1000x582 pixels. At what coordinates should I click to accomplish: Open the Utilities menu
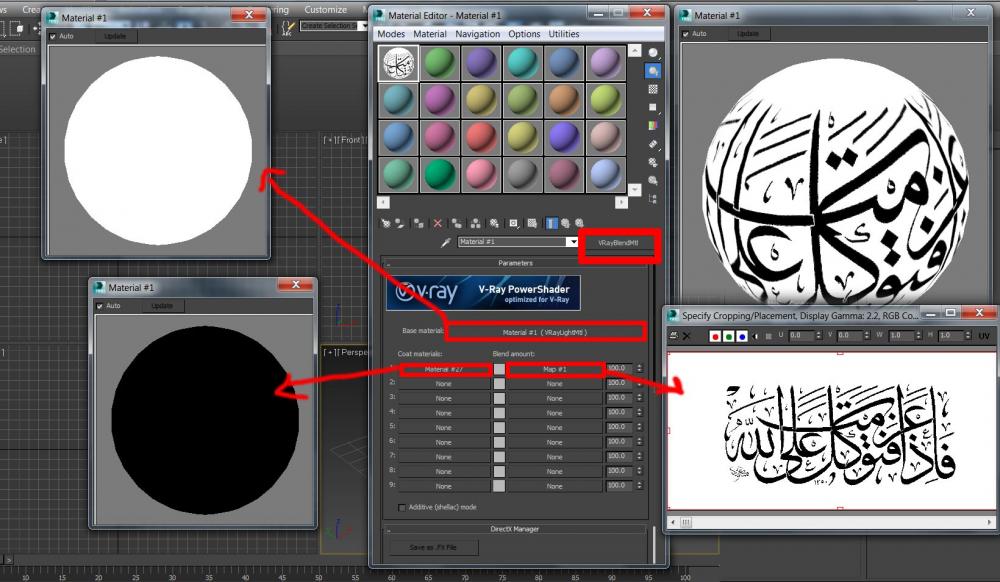(x=564, y=34)
